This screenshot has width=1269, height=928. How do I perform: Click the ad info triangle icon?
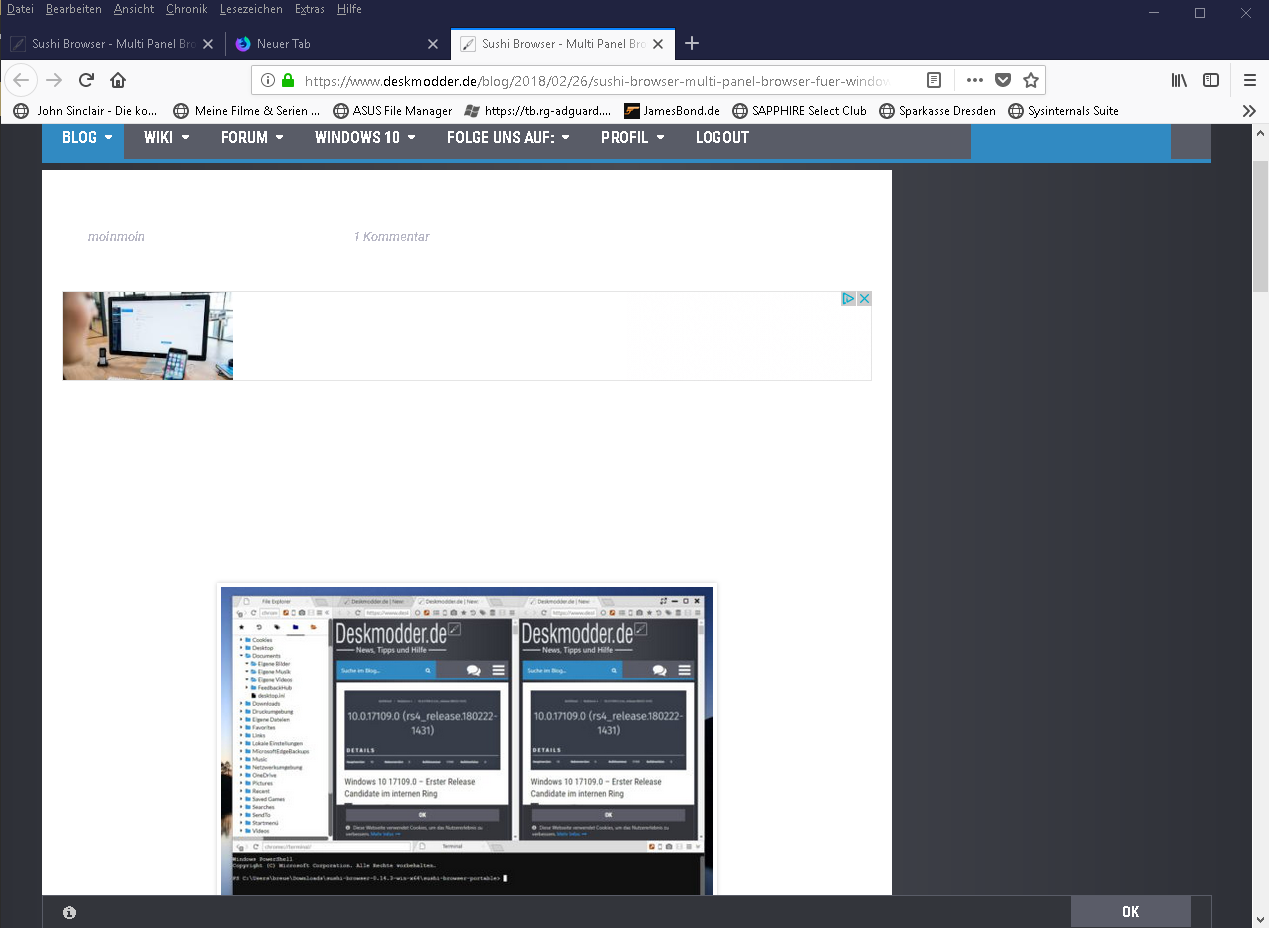pos(848,299)
